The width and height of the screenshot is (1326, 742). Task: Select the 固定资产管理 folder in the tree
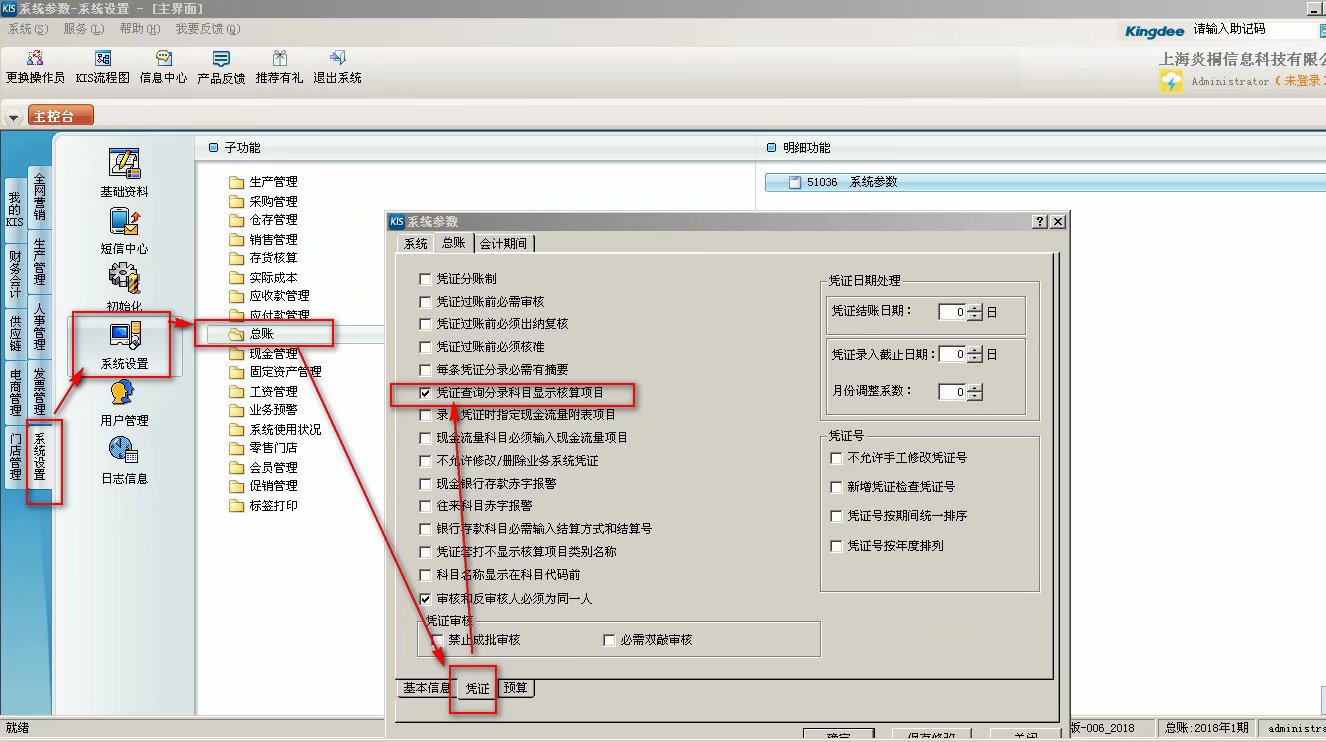click(x=285, y=372)
